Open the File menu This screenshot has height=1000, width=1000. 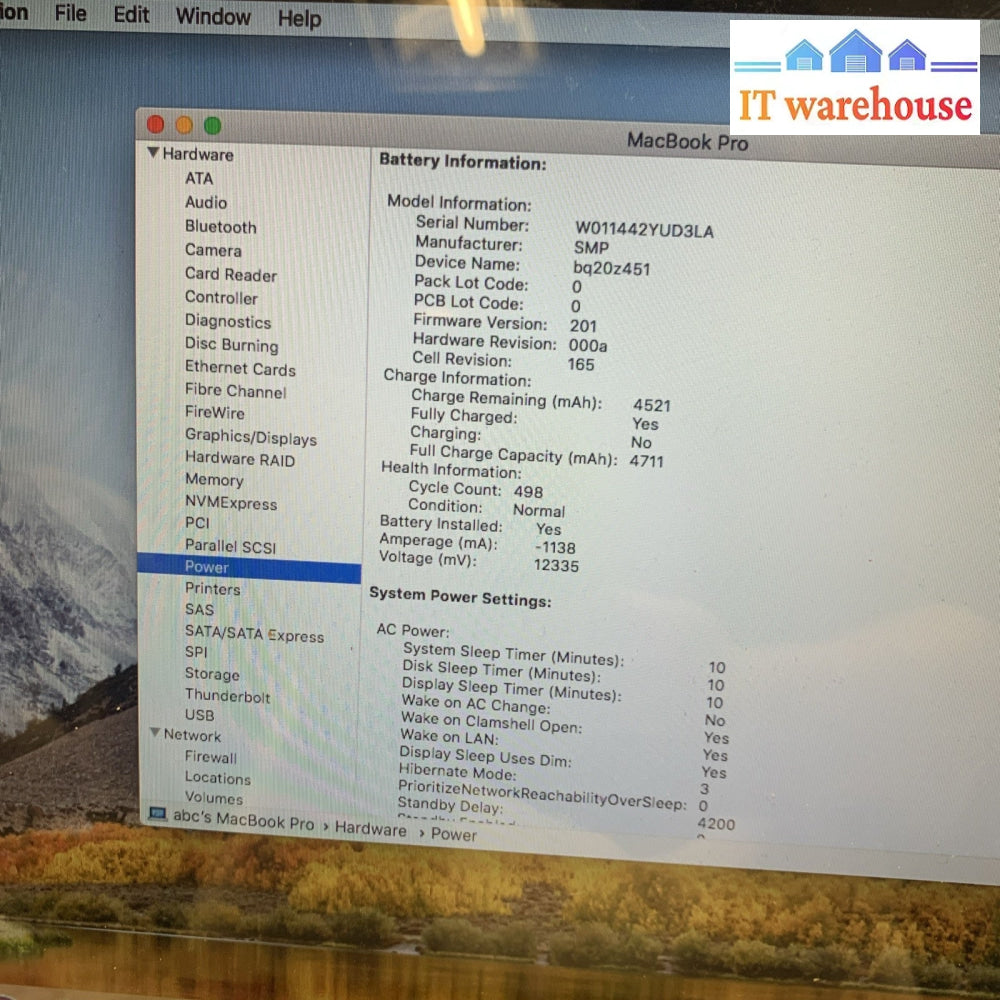pos(70,14)
